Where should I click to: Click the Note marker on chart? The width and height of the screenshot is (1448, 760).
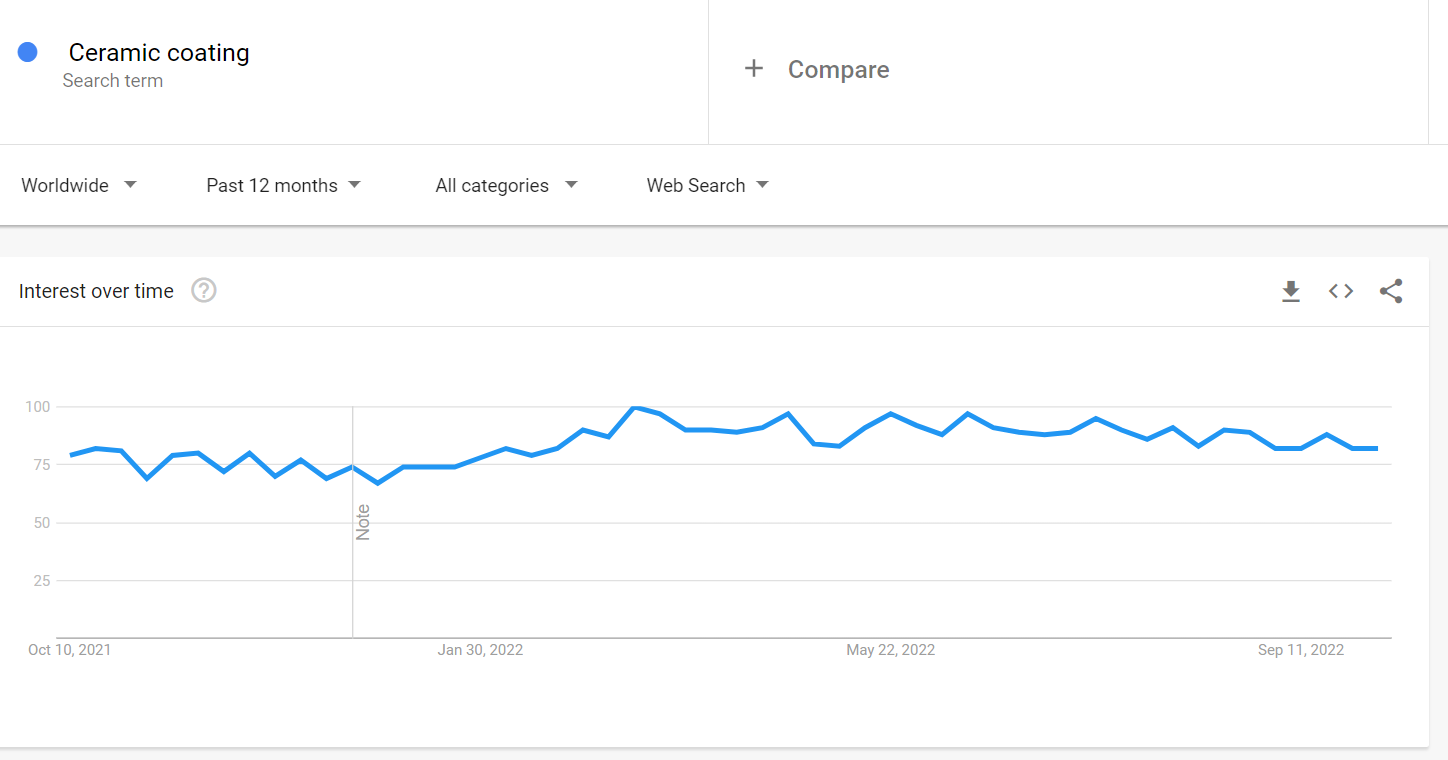click(363, 522)
